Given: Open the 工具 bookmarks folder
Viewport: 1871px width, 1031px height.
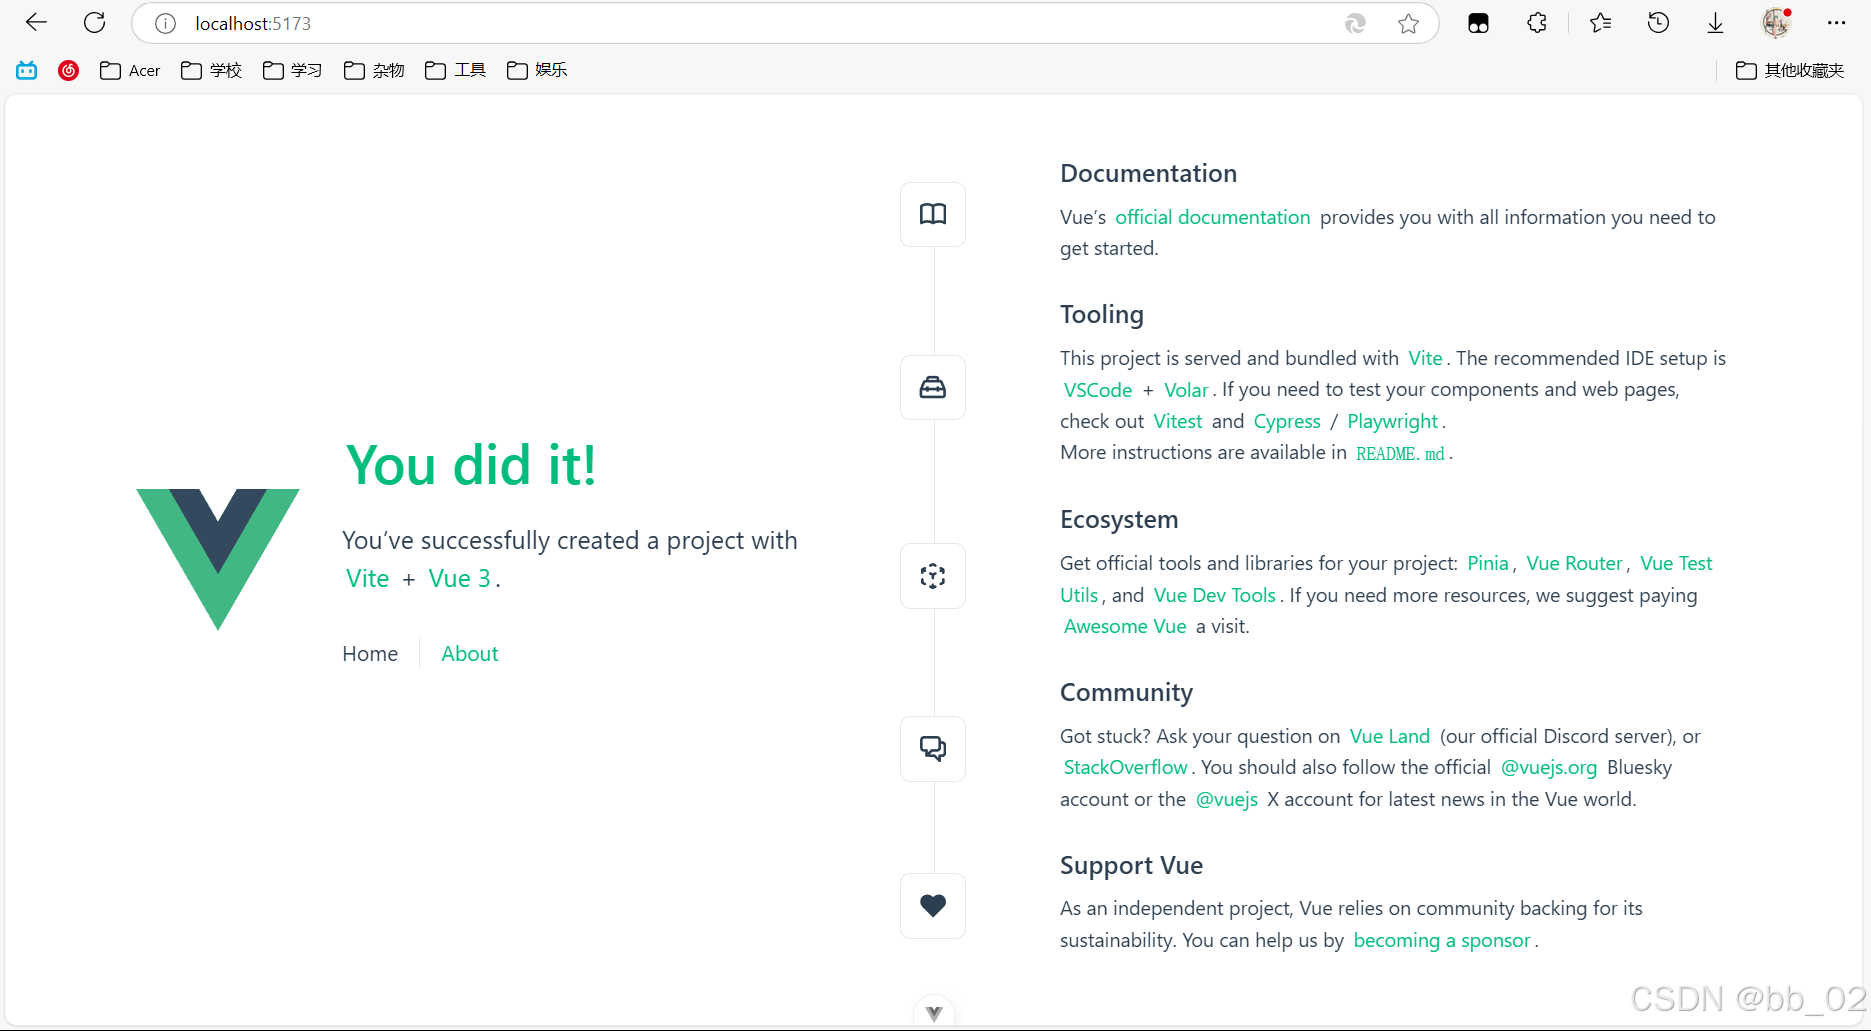Looking at the screenshot, I should pyautogui.click(x=455, y=70).
